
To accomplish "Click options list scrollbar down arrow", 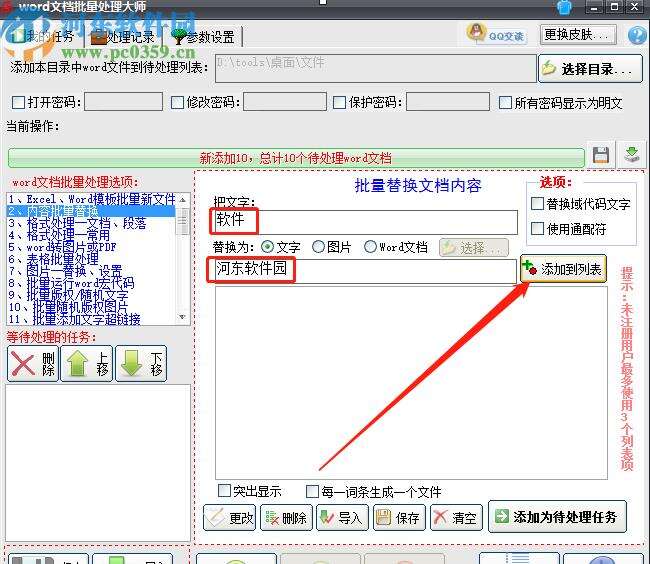I will (x=182, y=317).
